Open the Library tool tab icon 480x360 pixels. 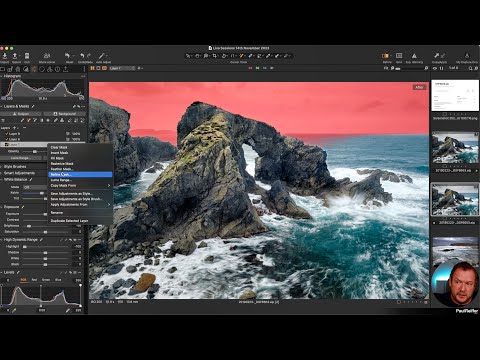3,69
